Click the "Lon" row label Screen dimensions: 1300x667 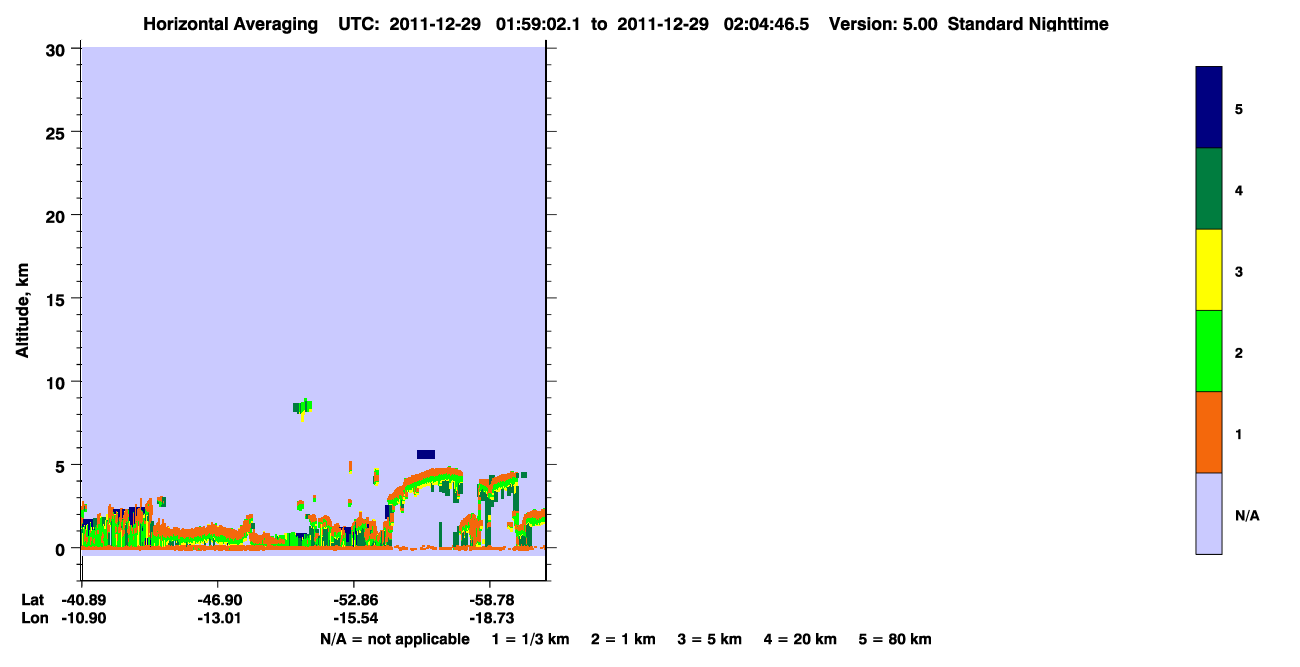[33, 618]
